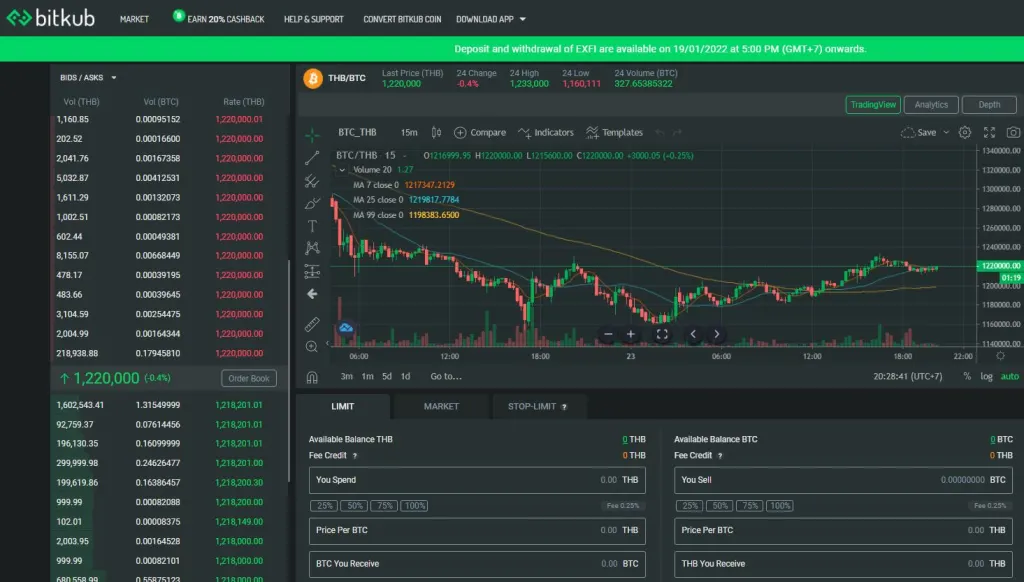Switch to the TradingView chart view
Viewport: 1024px width, 582px height.
tap(873, 105)
